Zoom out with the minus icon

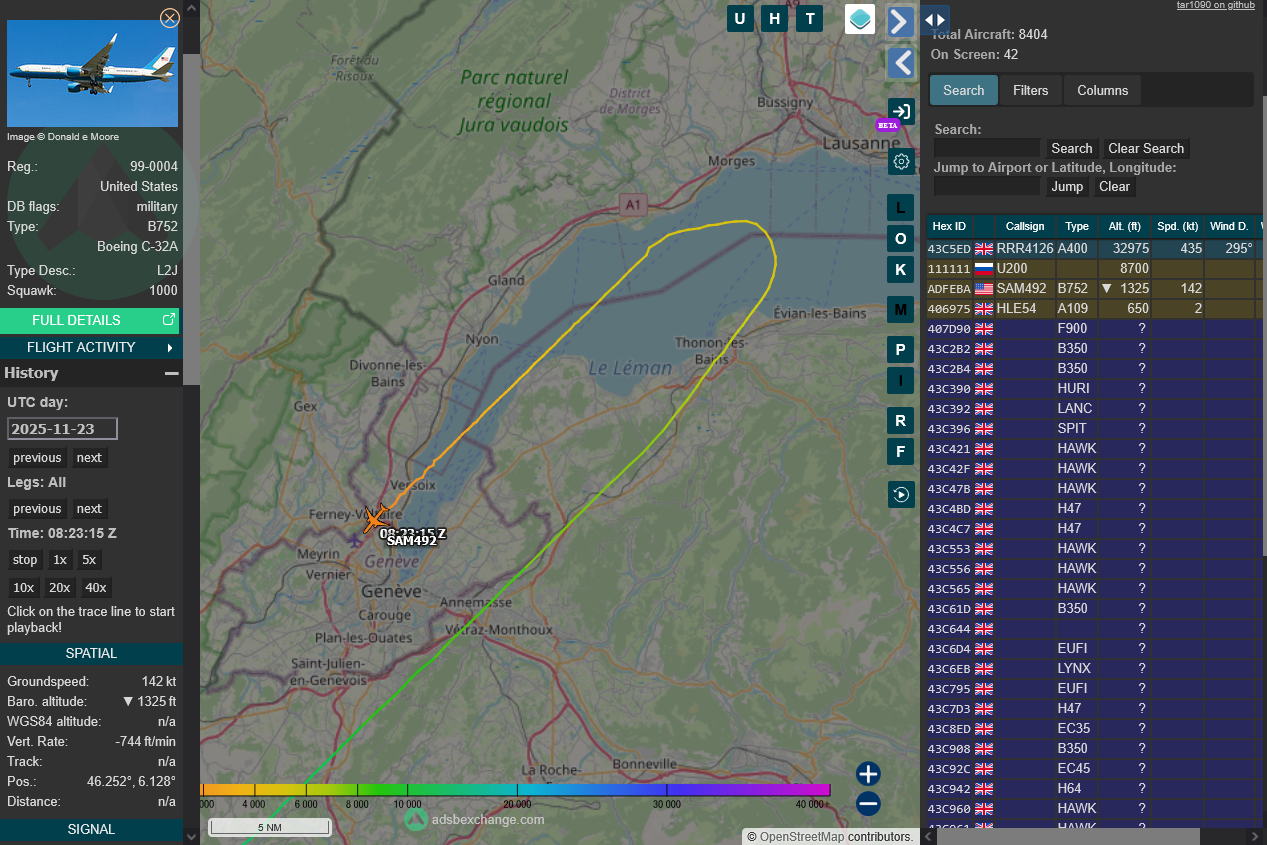pos(868,803)
